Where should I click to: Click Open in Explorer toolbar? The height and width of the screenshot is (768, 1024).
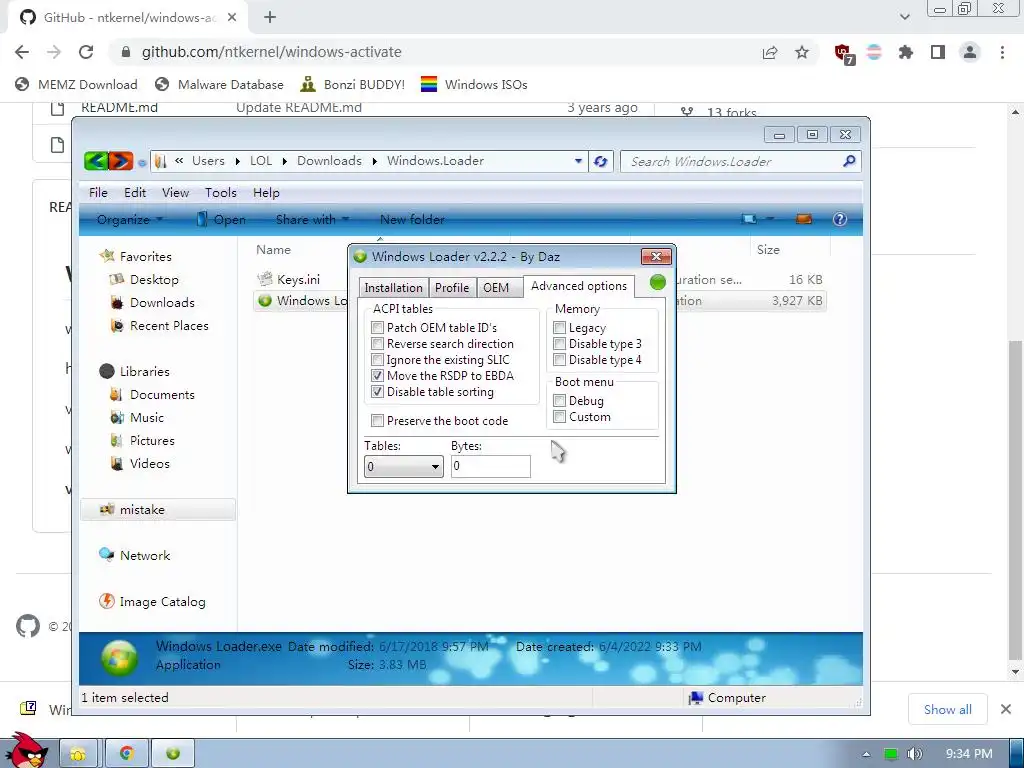[x=221, y=219]
